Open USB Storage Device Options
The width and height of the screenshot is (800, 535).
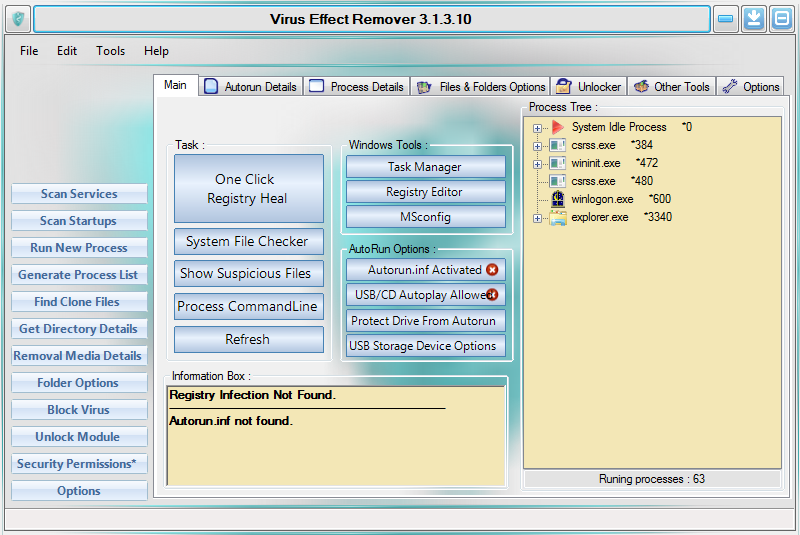pyautogui.click(x=426, y=346)
